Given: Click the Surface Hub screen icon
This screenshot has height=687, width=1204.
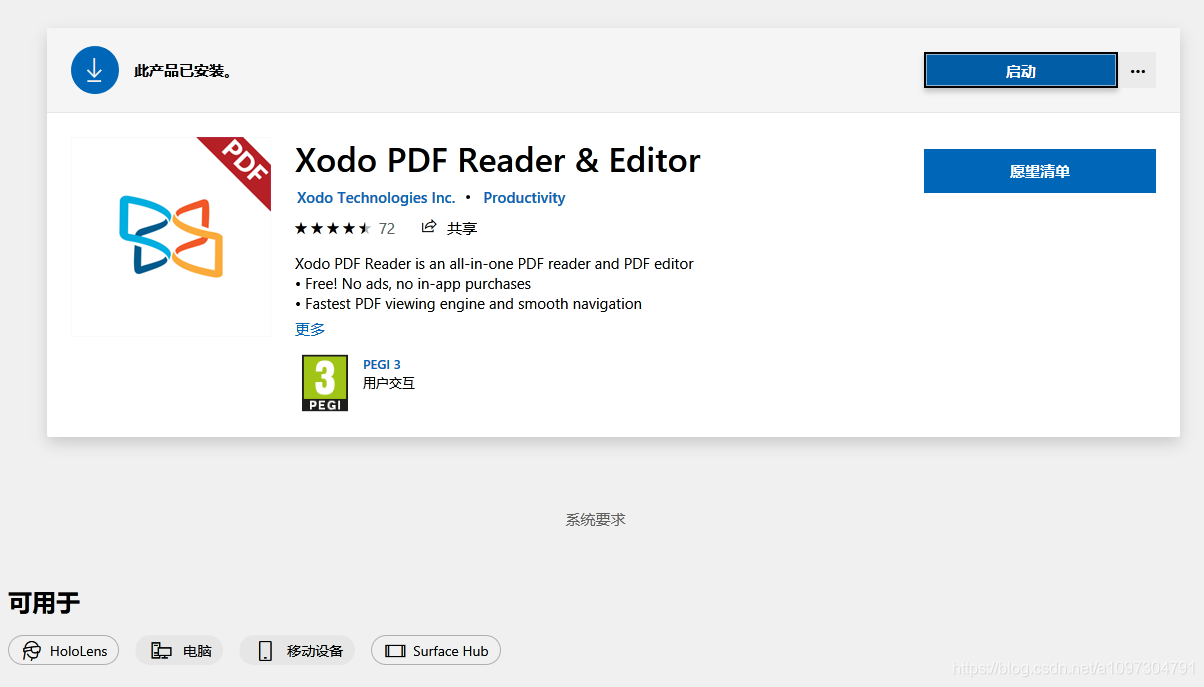Looking at the screenshot, I should tap(395, 651).
